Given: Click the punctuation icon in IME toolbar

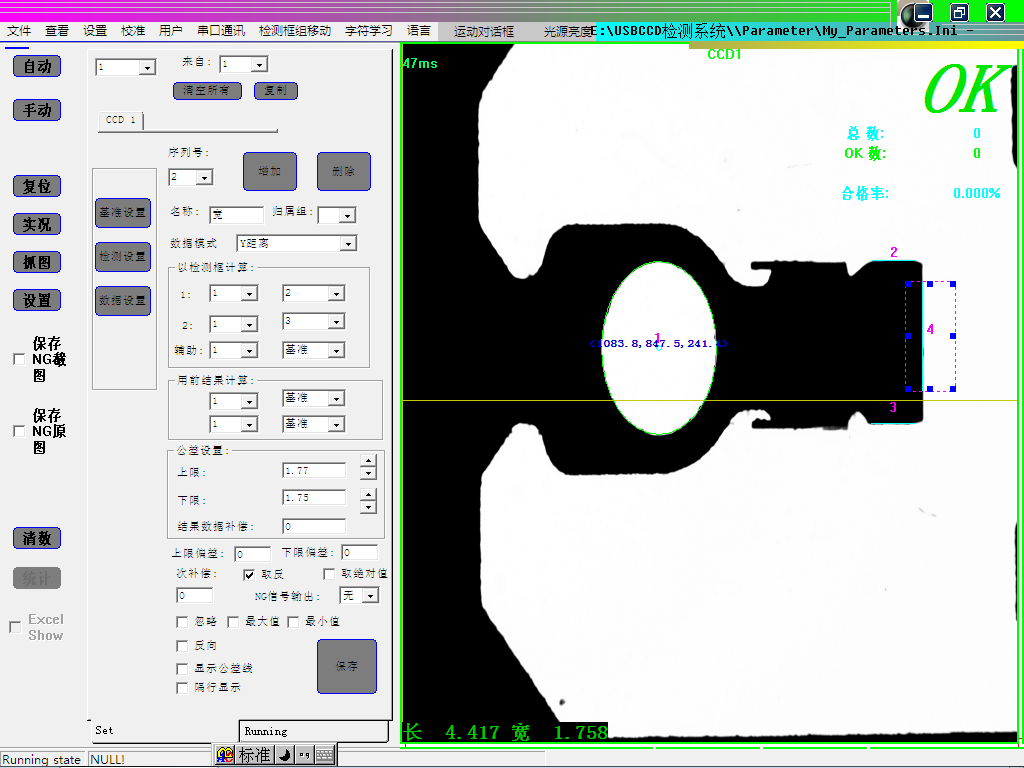Looking at the screenshot, I should coord(303,756).
